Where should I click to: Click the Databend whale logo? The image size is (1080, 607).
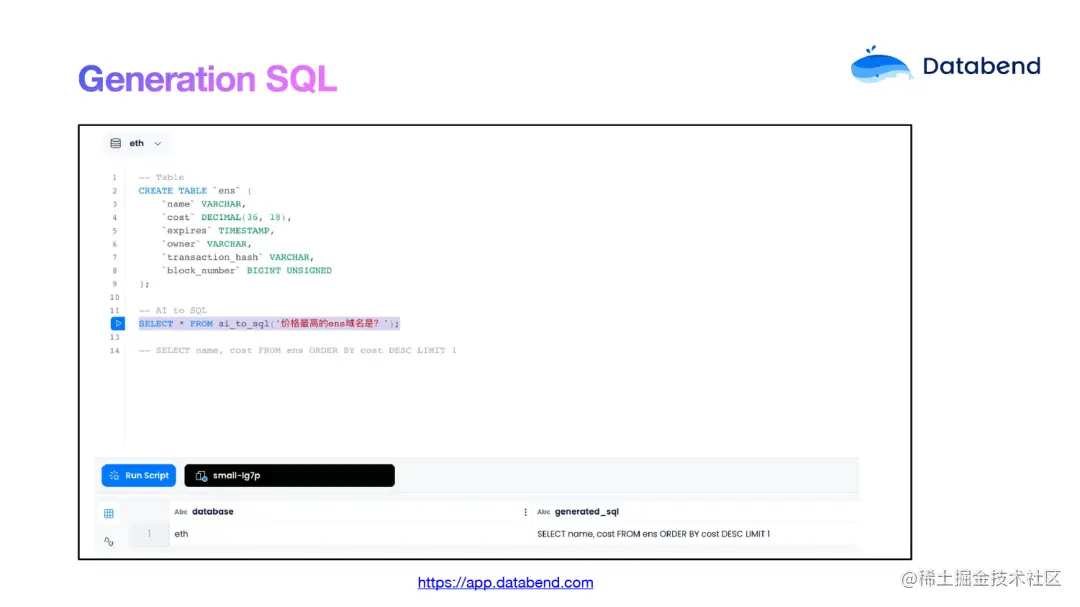click(x=881, y=65)
